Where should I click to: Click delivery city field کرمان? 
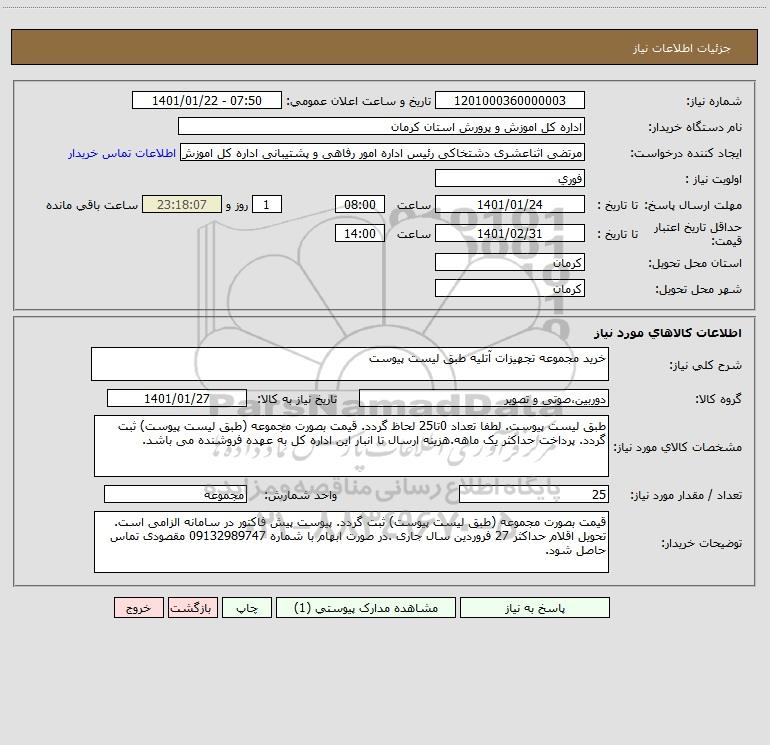[510, 288]
